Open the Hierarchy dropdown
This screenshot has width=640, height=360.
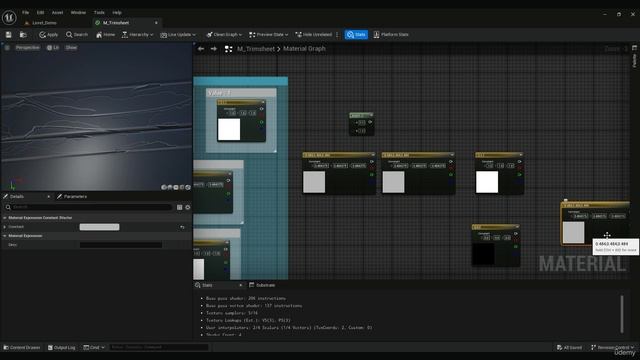138,35
